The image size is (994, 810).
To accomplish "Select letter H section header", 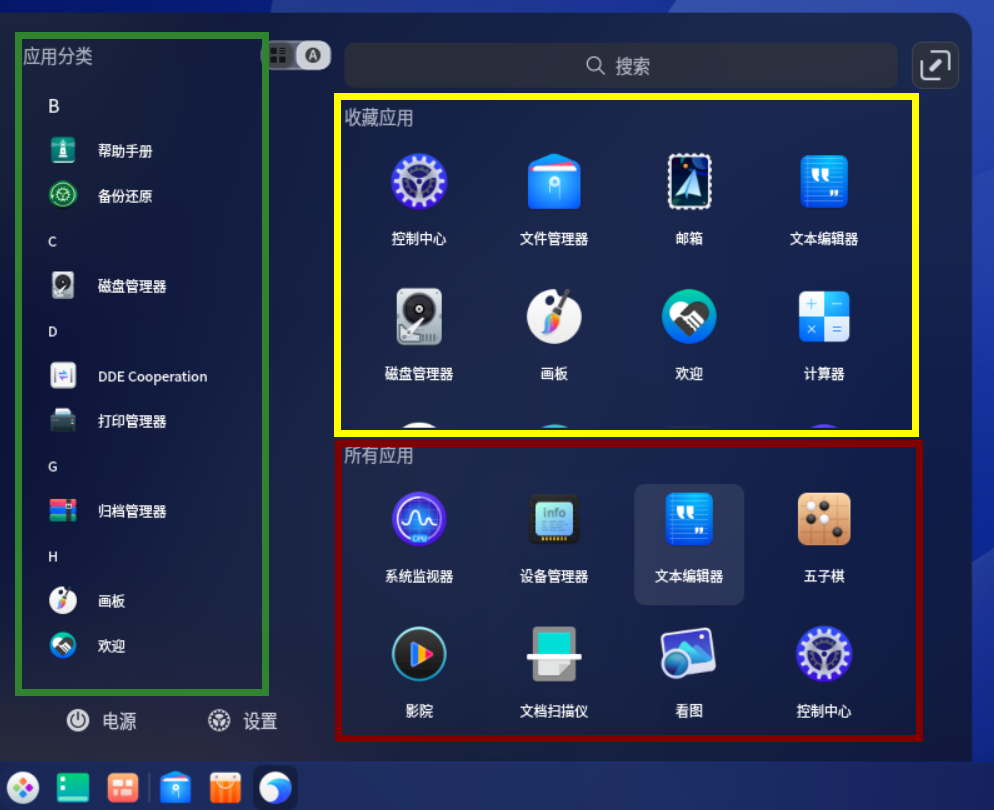I will point(53,556).
